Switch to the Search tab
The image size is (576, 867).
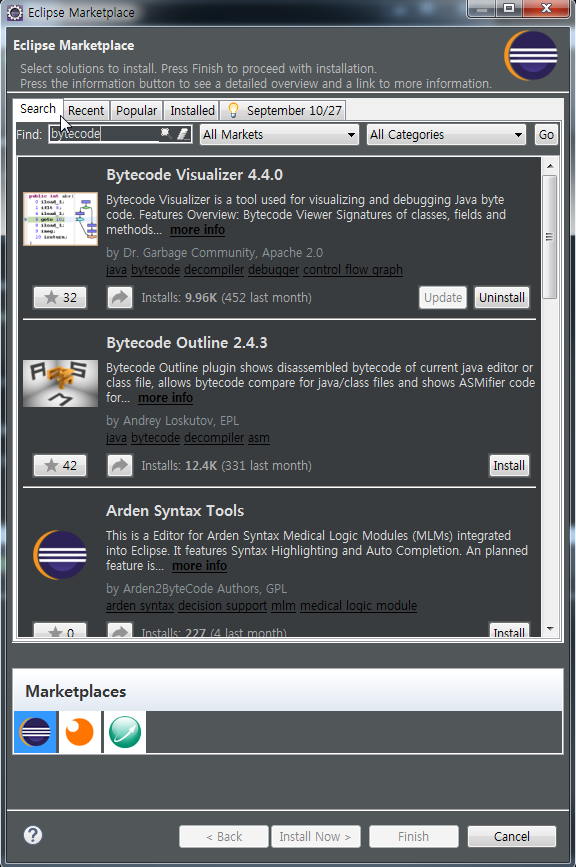tap(38, 109)
